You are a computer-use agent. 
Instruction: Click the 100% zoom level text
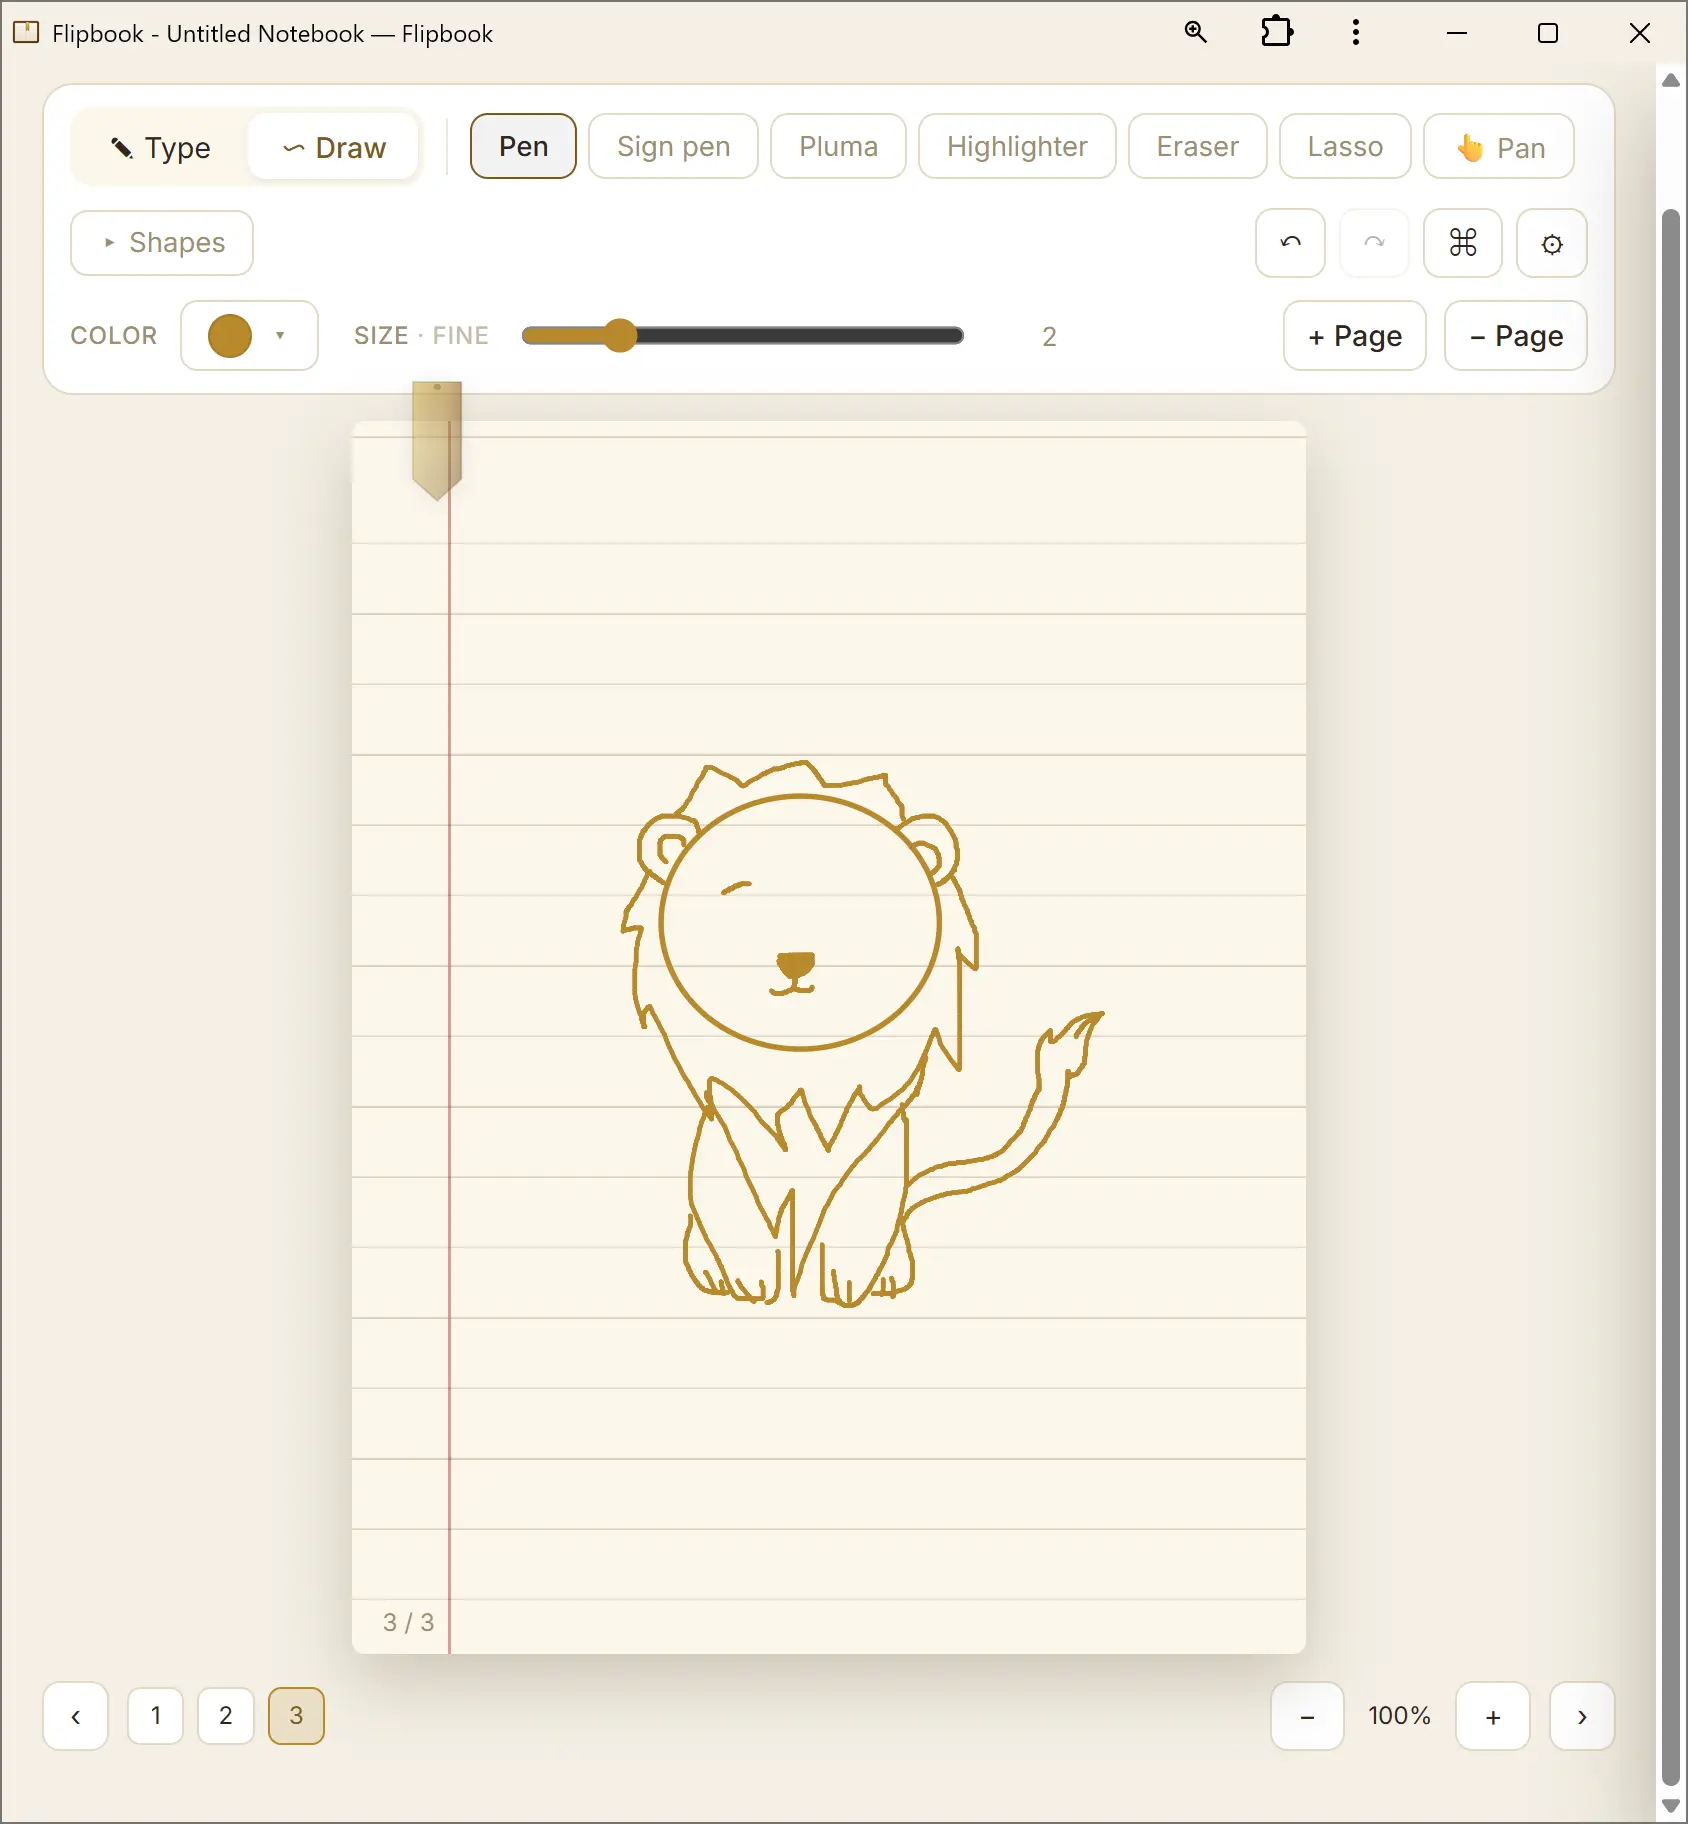click(1400, 1716)
